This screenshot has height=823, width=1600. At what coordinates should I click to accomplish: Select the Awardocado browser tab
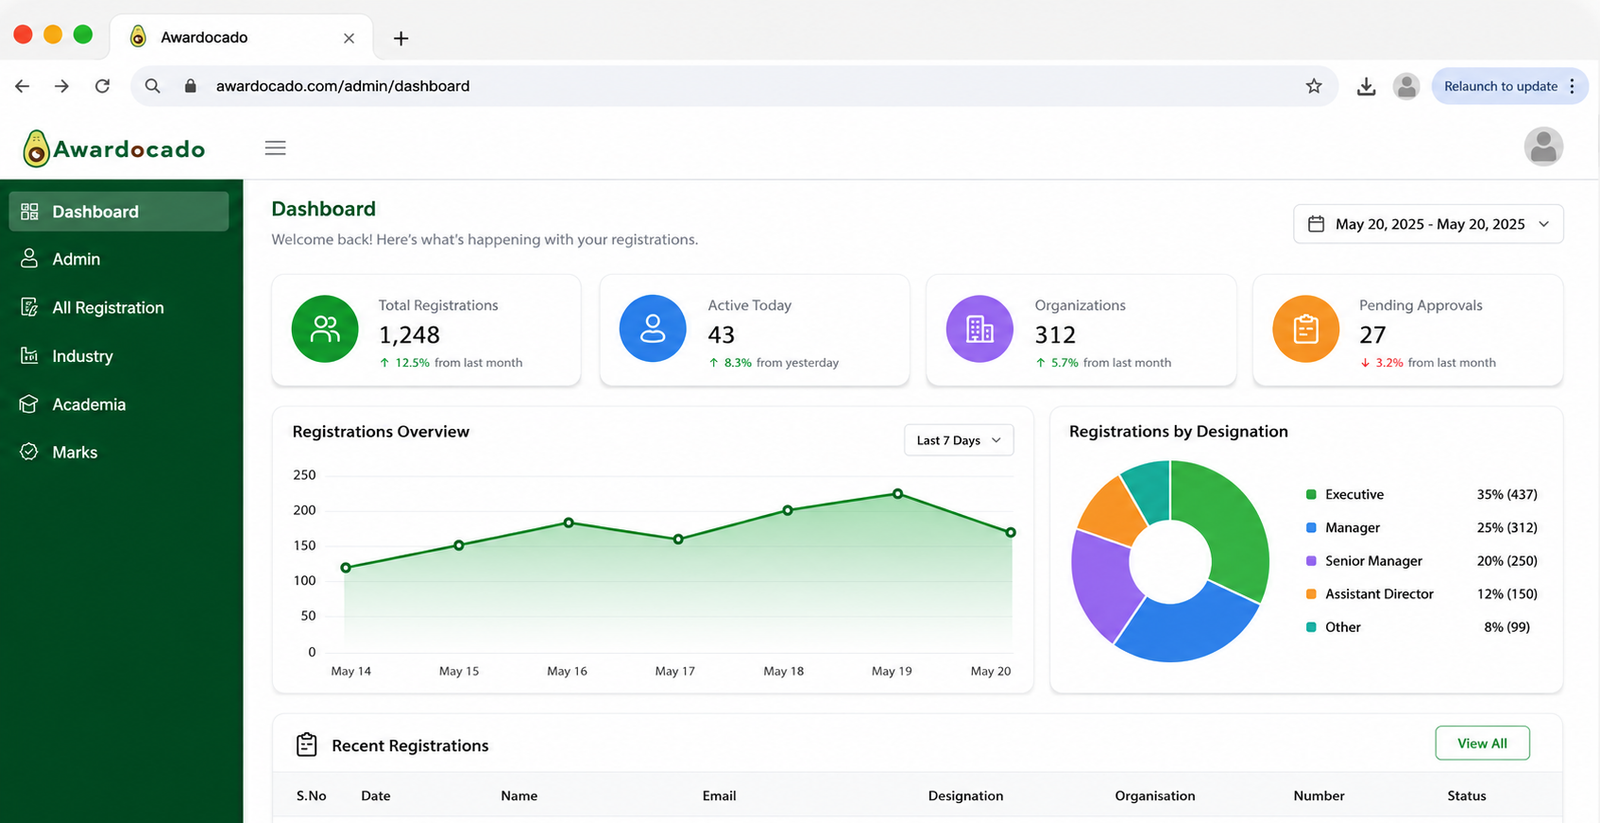pyautogui.click(x=241, y=37)
